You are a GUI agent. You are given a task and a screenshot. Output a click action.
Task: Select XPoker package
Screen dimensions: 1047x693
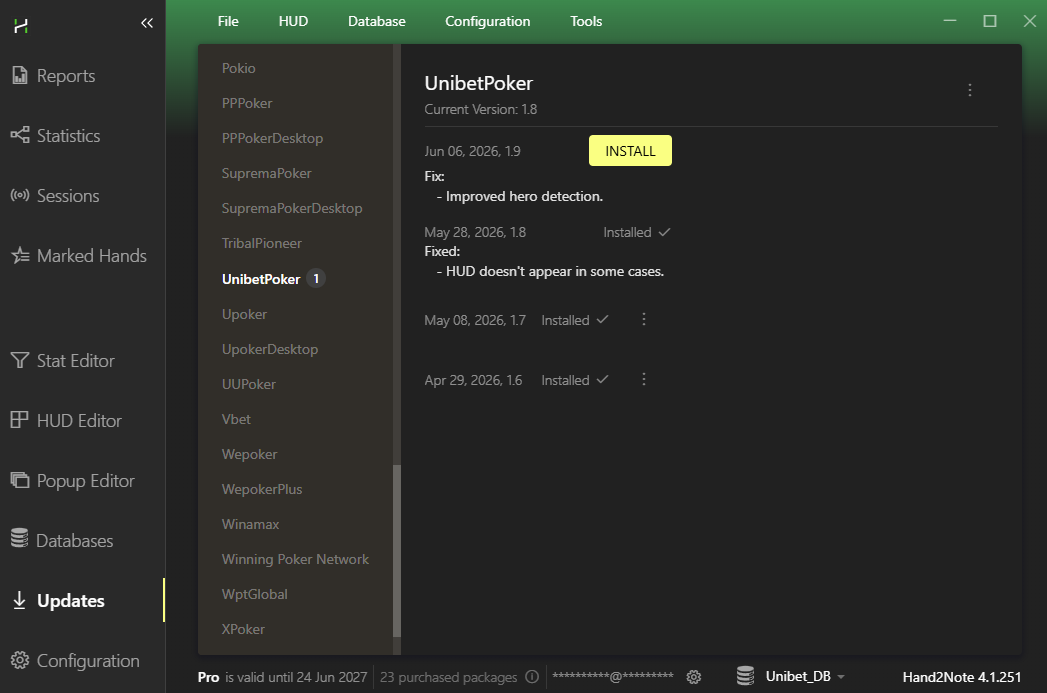point(243,629)
